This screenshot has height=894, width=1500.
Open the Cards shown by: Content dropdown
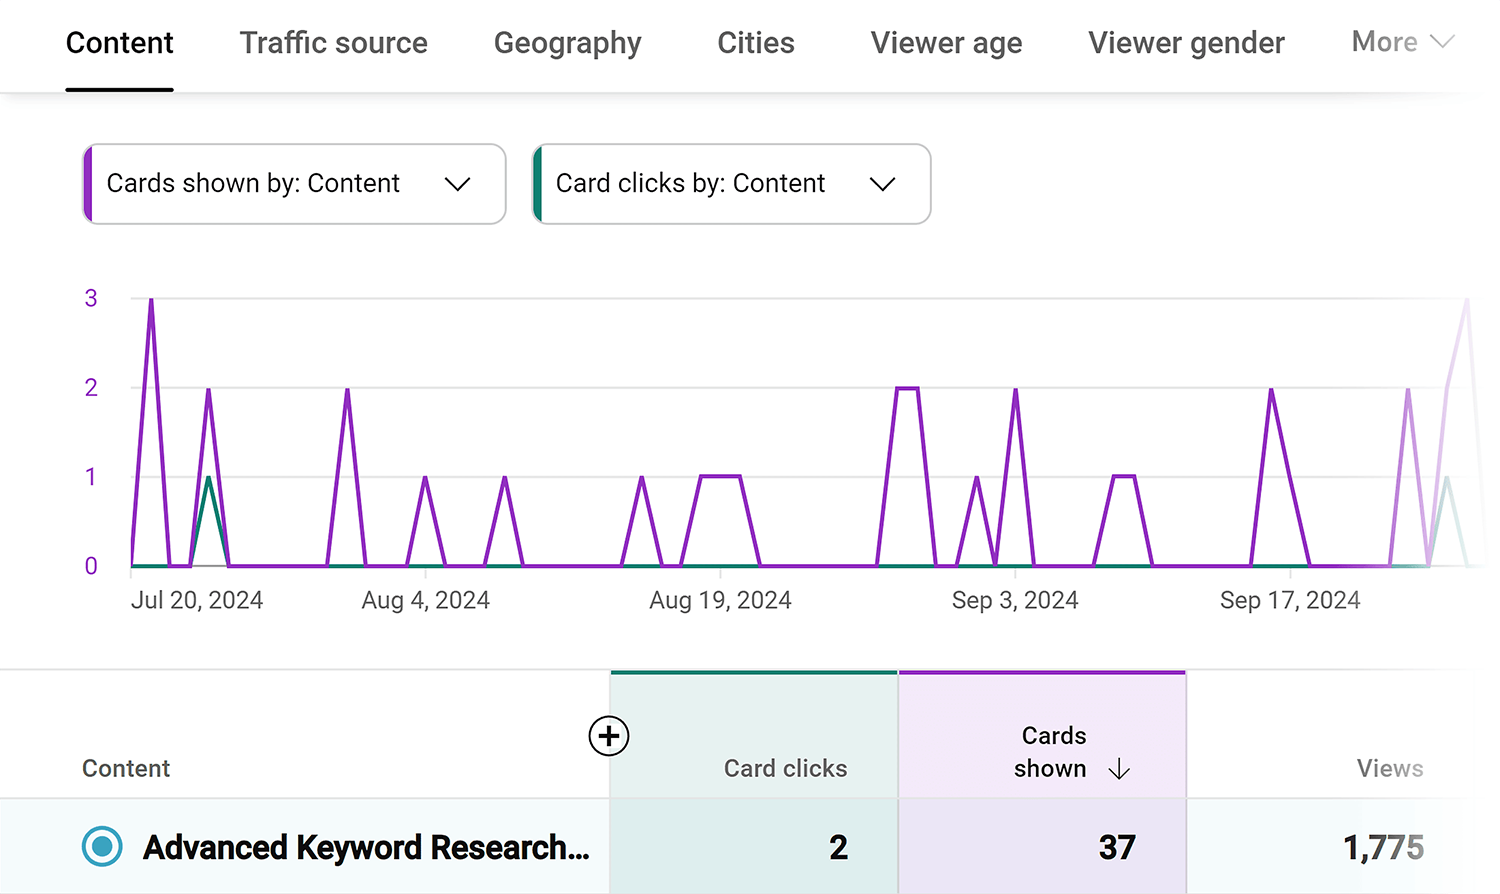[x=294, y=184]
